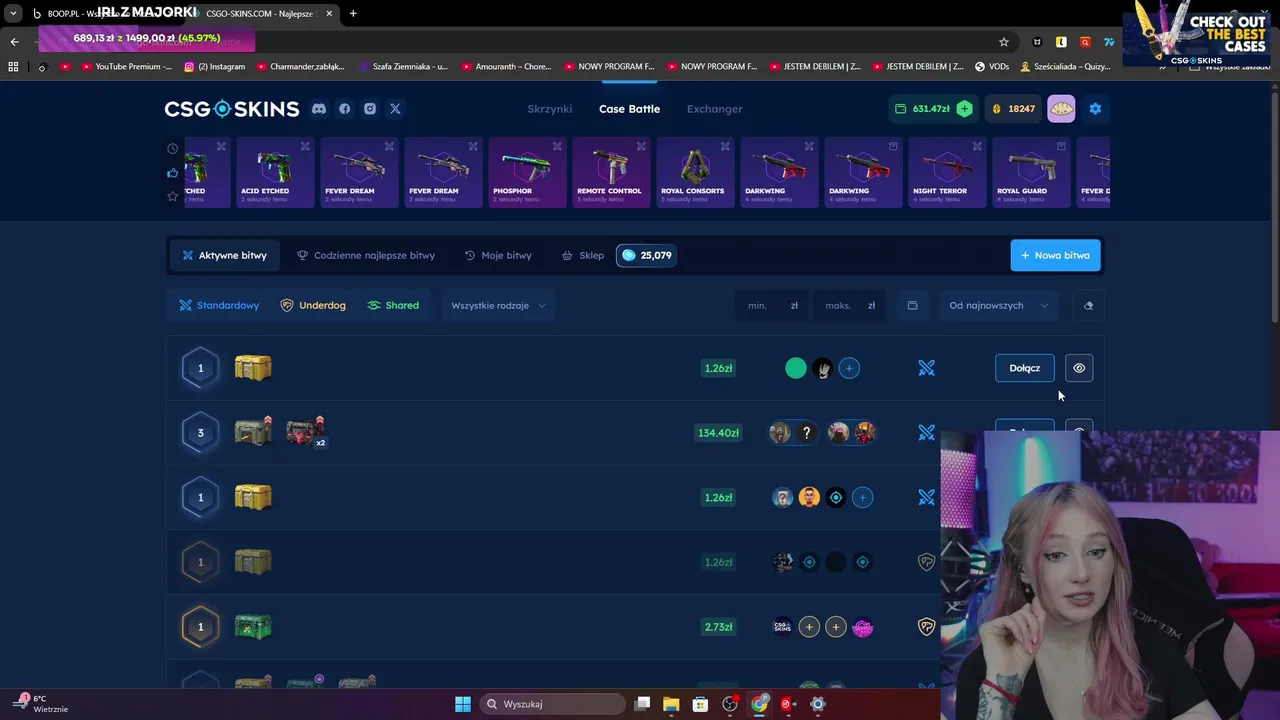The width and height of the screenshot is (1280, 720).
Task: Open the Phosphor skin drop card
Action: click(527, 172)
